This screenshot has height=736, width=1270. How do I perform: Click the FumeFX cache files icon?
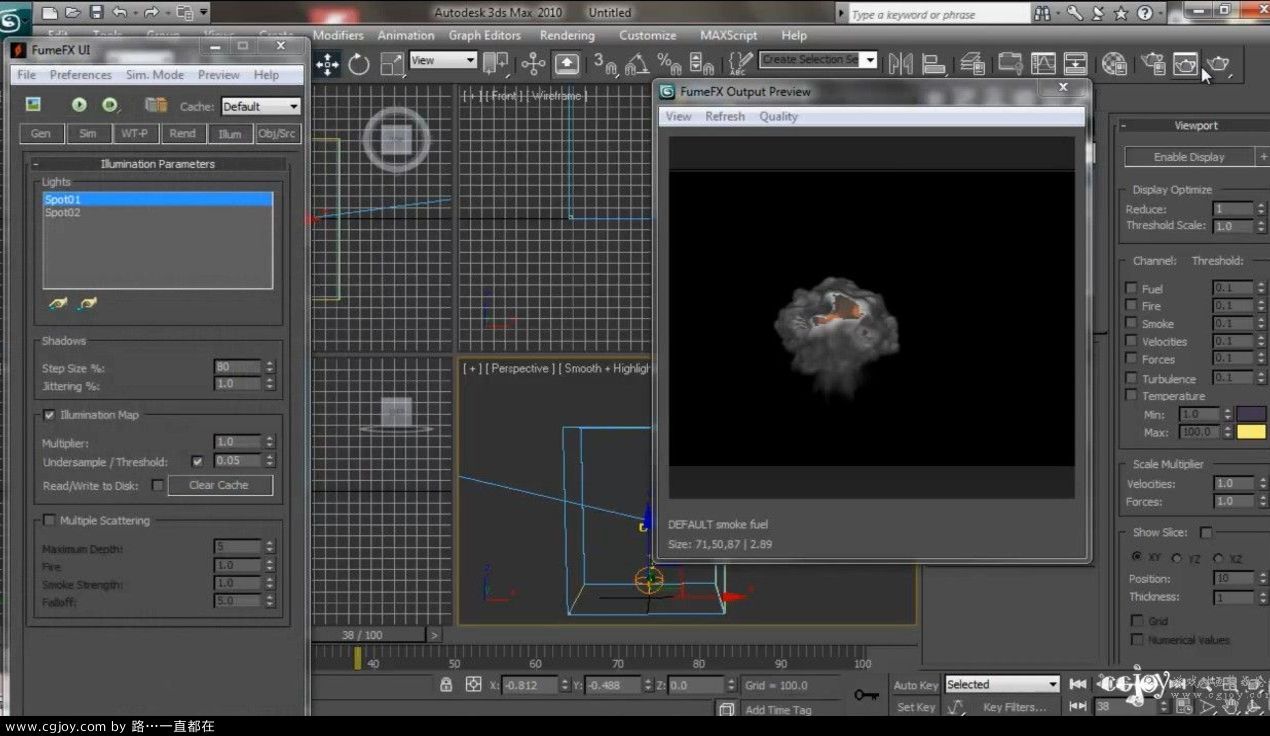155,105
